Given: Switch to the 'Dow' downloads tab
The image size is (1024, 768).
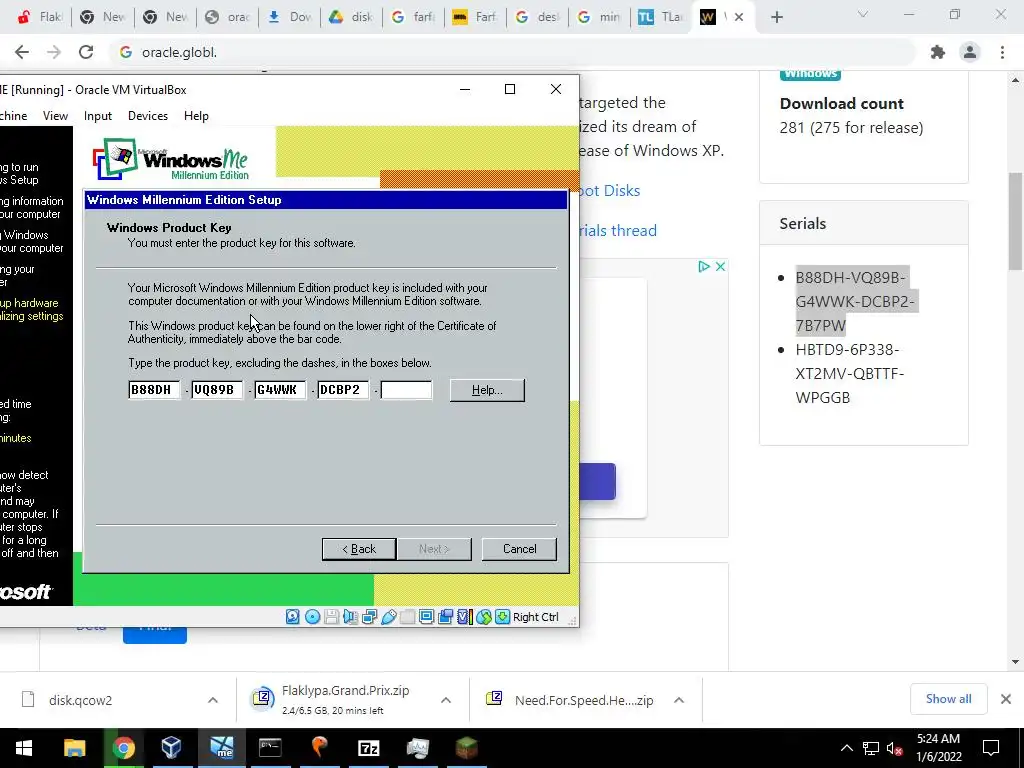Looking at the screenshot, I should coord(289,18).
